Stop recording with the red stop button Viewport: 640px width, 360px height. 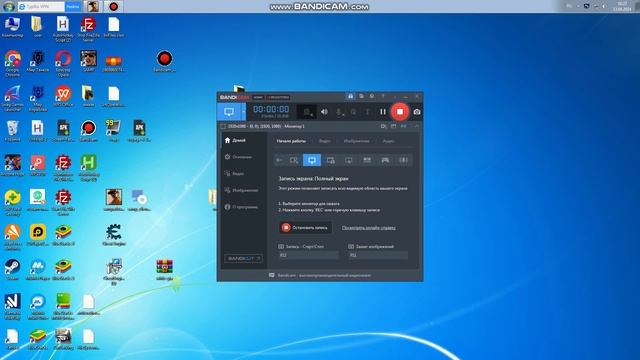400,111
